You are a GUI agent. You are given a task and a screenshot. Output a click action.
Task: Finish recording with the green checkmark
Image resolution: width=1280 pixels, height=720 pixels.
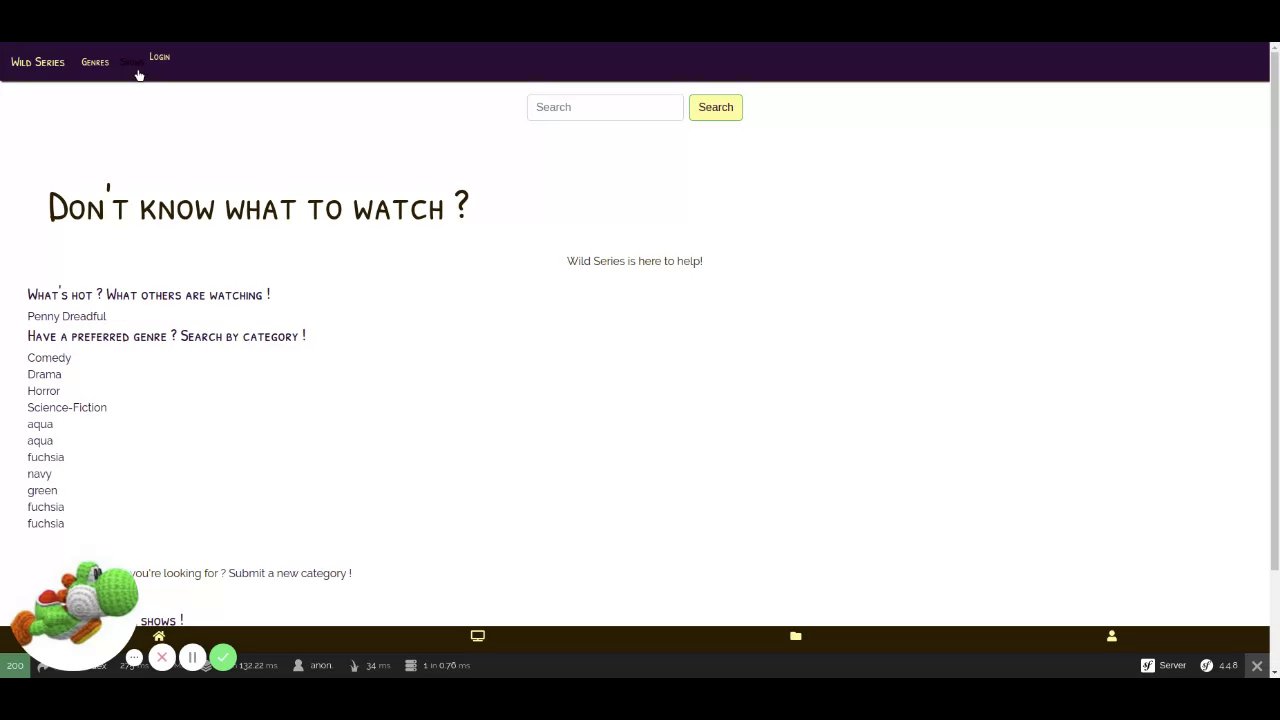[x=223, y=657]
